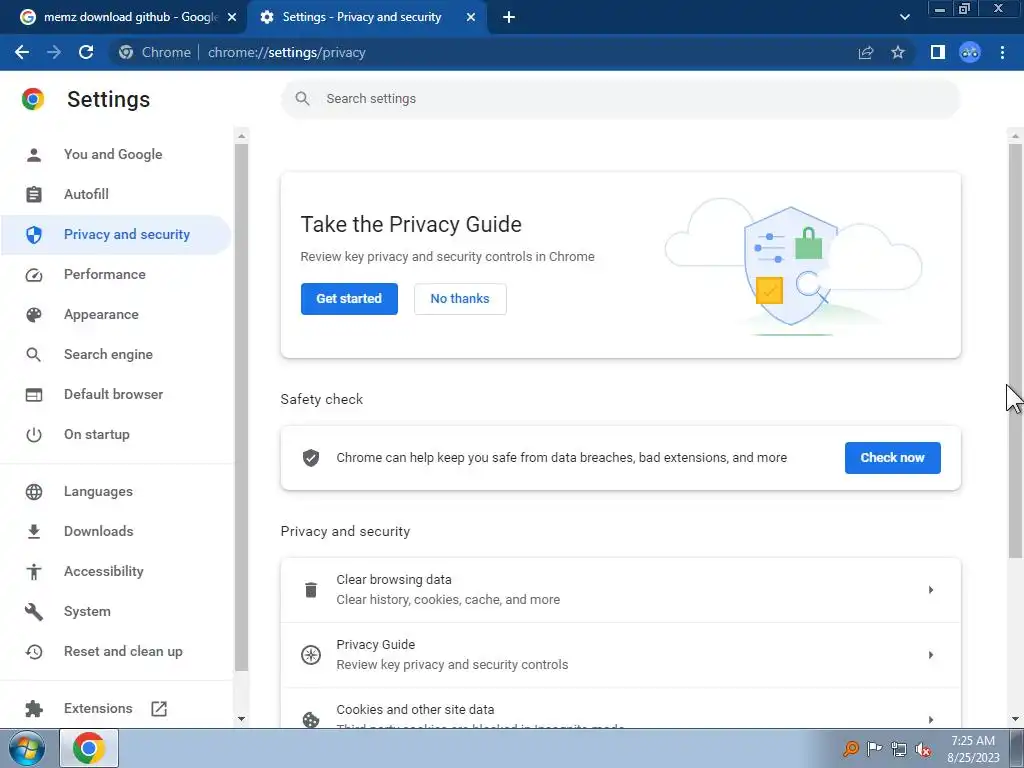Click the muted volume tray icon

(x=923, y=749)
